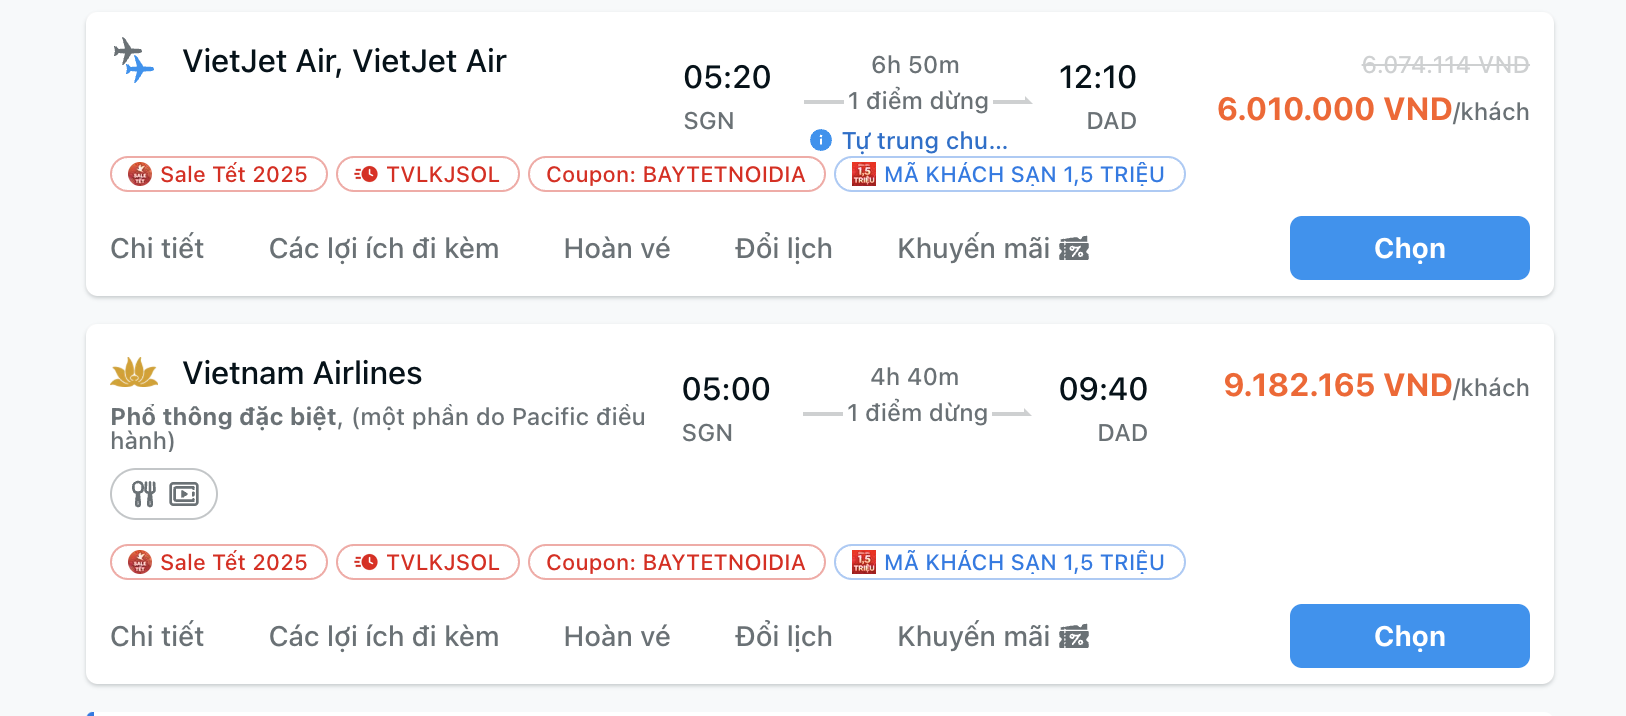Open Khuyến mãi on the Vietnam Airlines card
This screenshot has width=1626, height=716.
coord(975,635)
